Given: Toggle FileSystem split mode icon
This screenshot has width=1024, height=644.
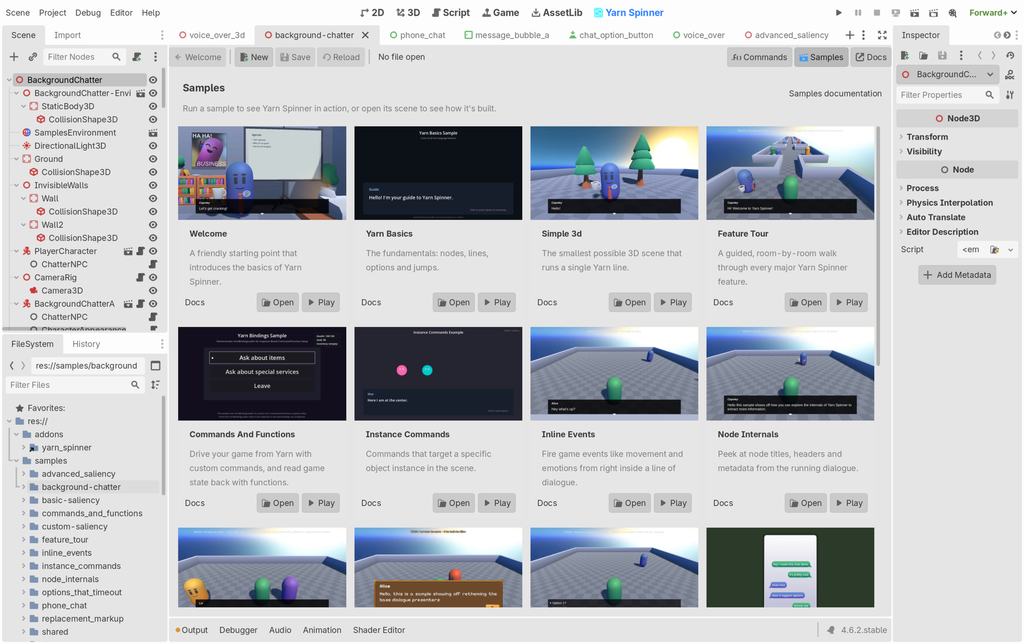Looking at the screenshot, I should pos(155,366).
